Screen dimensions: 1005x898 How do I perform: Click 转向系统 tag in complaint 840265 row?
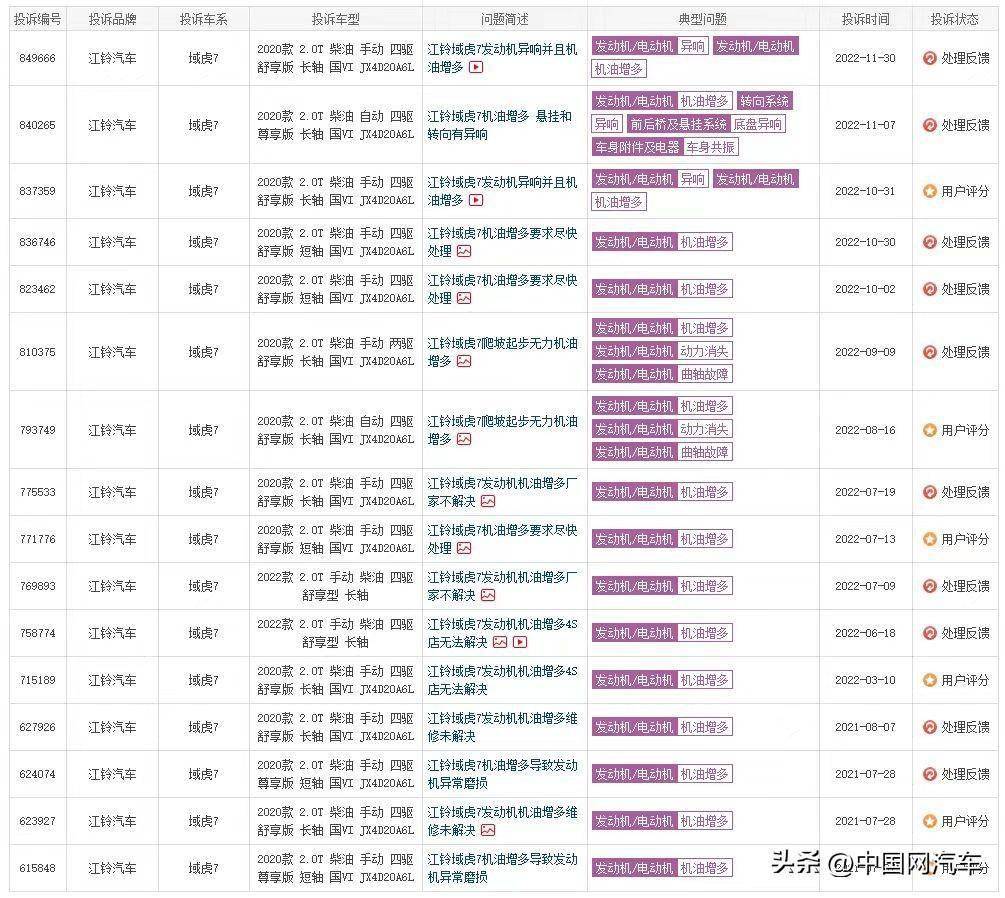[x=765, y=101]
